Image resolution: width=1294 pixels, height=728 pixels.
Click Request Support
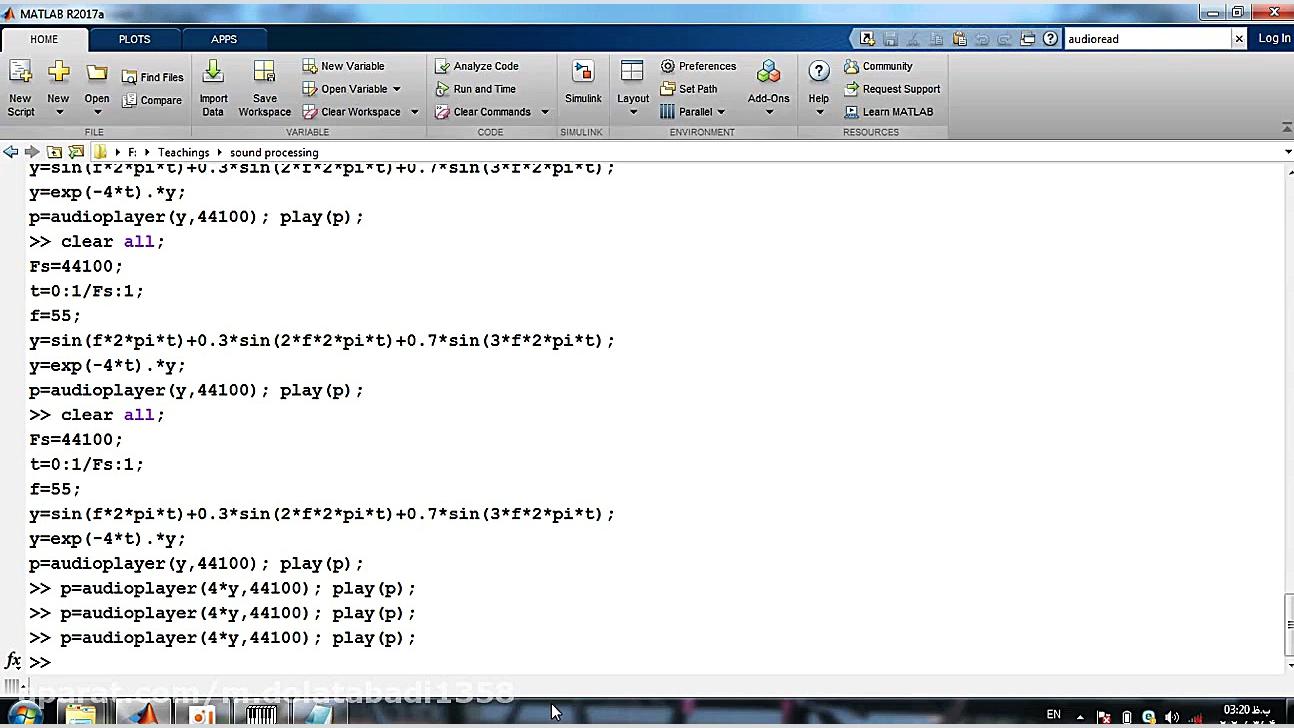892,89
